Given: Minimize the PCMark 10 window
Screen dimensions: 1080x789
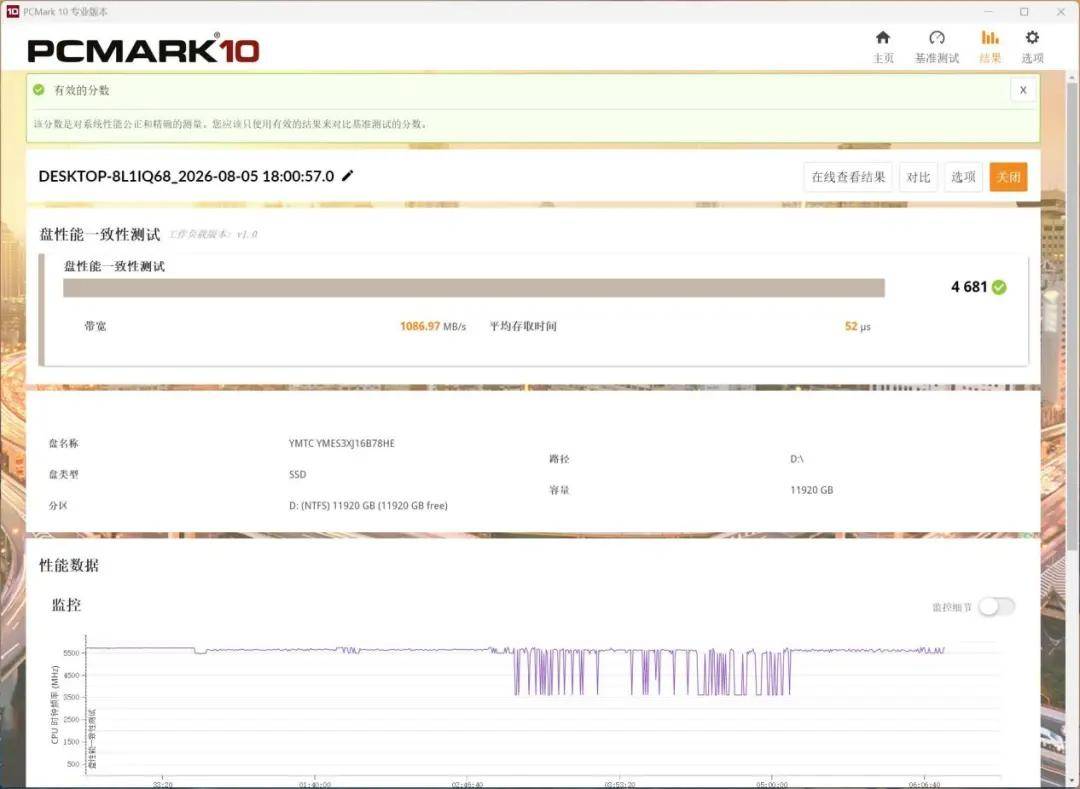Looking at the screenshot, I should [988, 12].
